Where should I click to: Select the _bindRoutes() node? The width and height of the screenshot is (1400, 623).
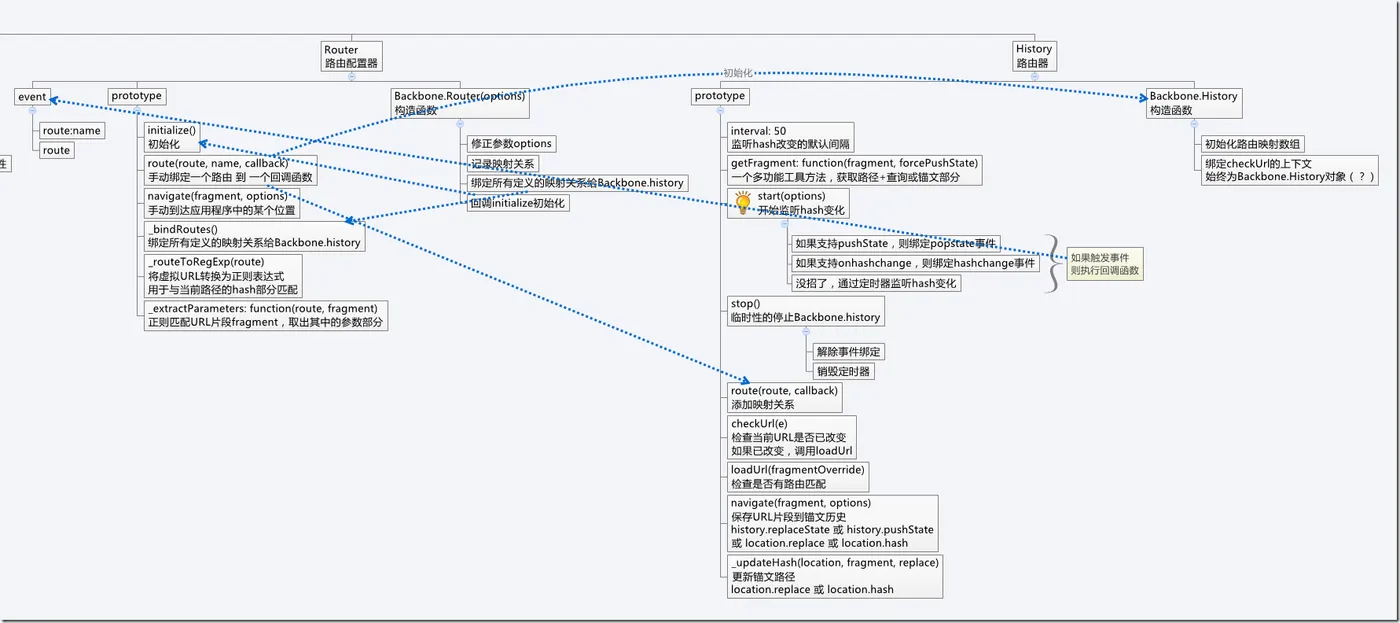pos(254,236)
